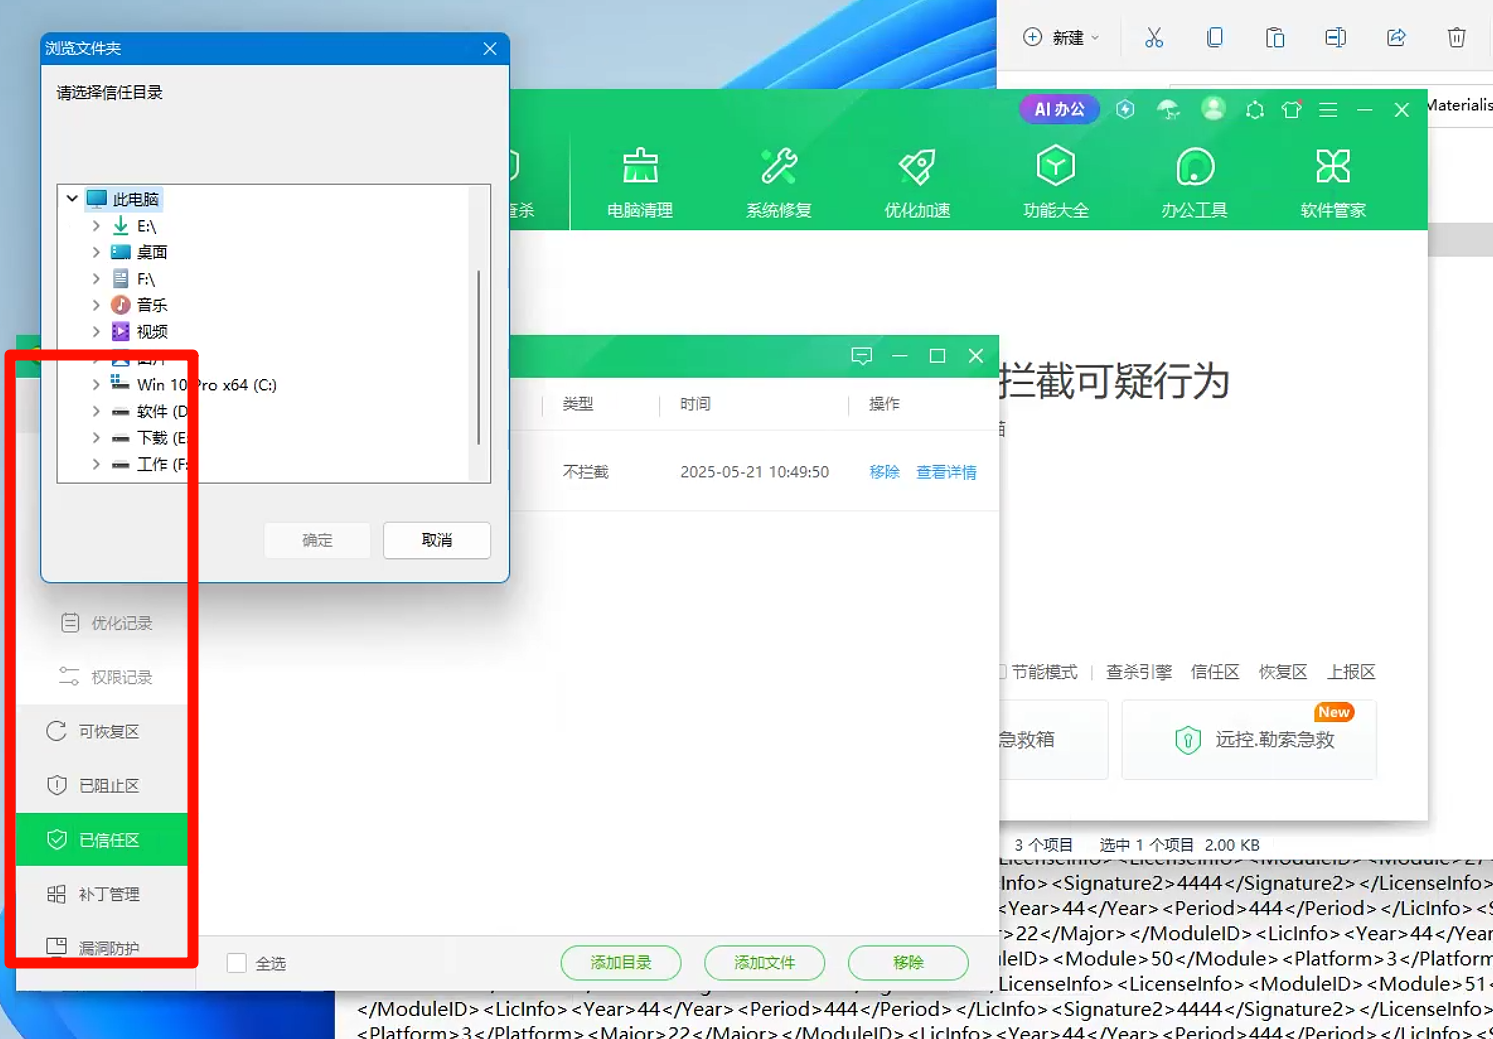The width and height of the screenshot is (1493, 1039).
Task: Open the 已阻止区 sidebar item
Action: (x=101, y=785)
